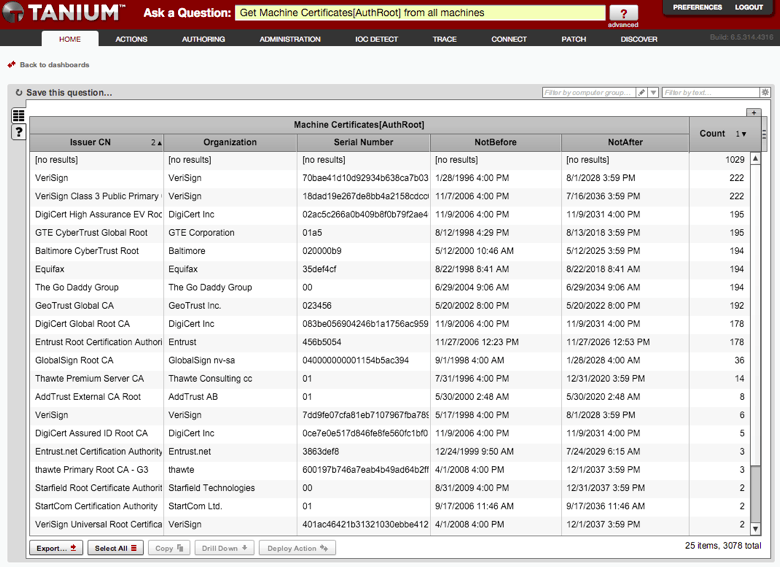Click the Filter by text field
The height and width of the screenshot is (567, 780).
pyautogui.click(x=711, y=93)
